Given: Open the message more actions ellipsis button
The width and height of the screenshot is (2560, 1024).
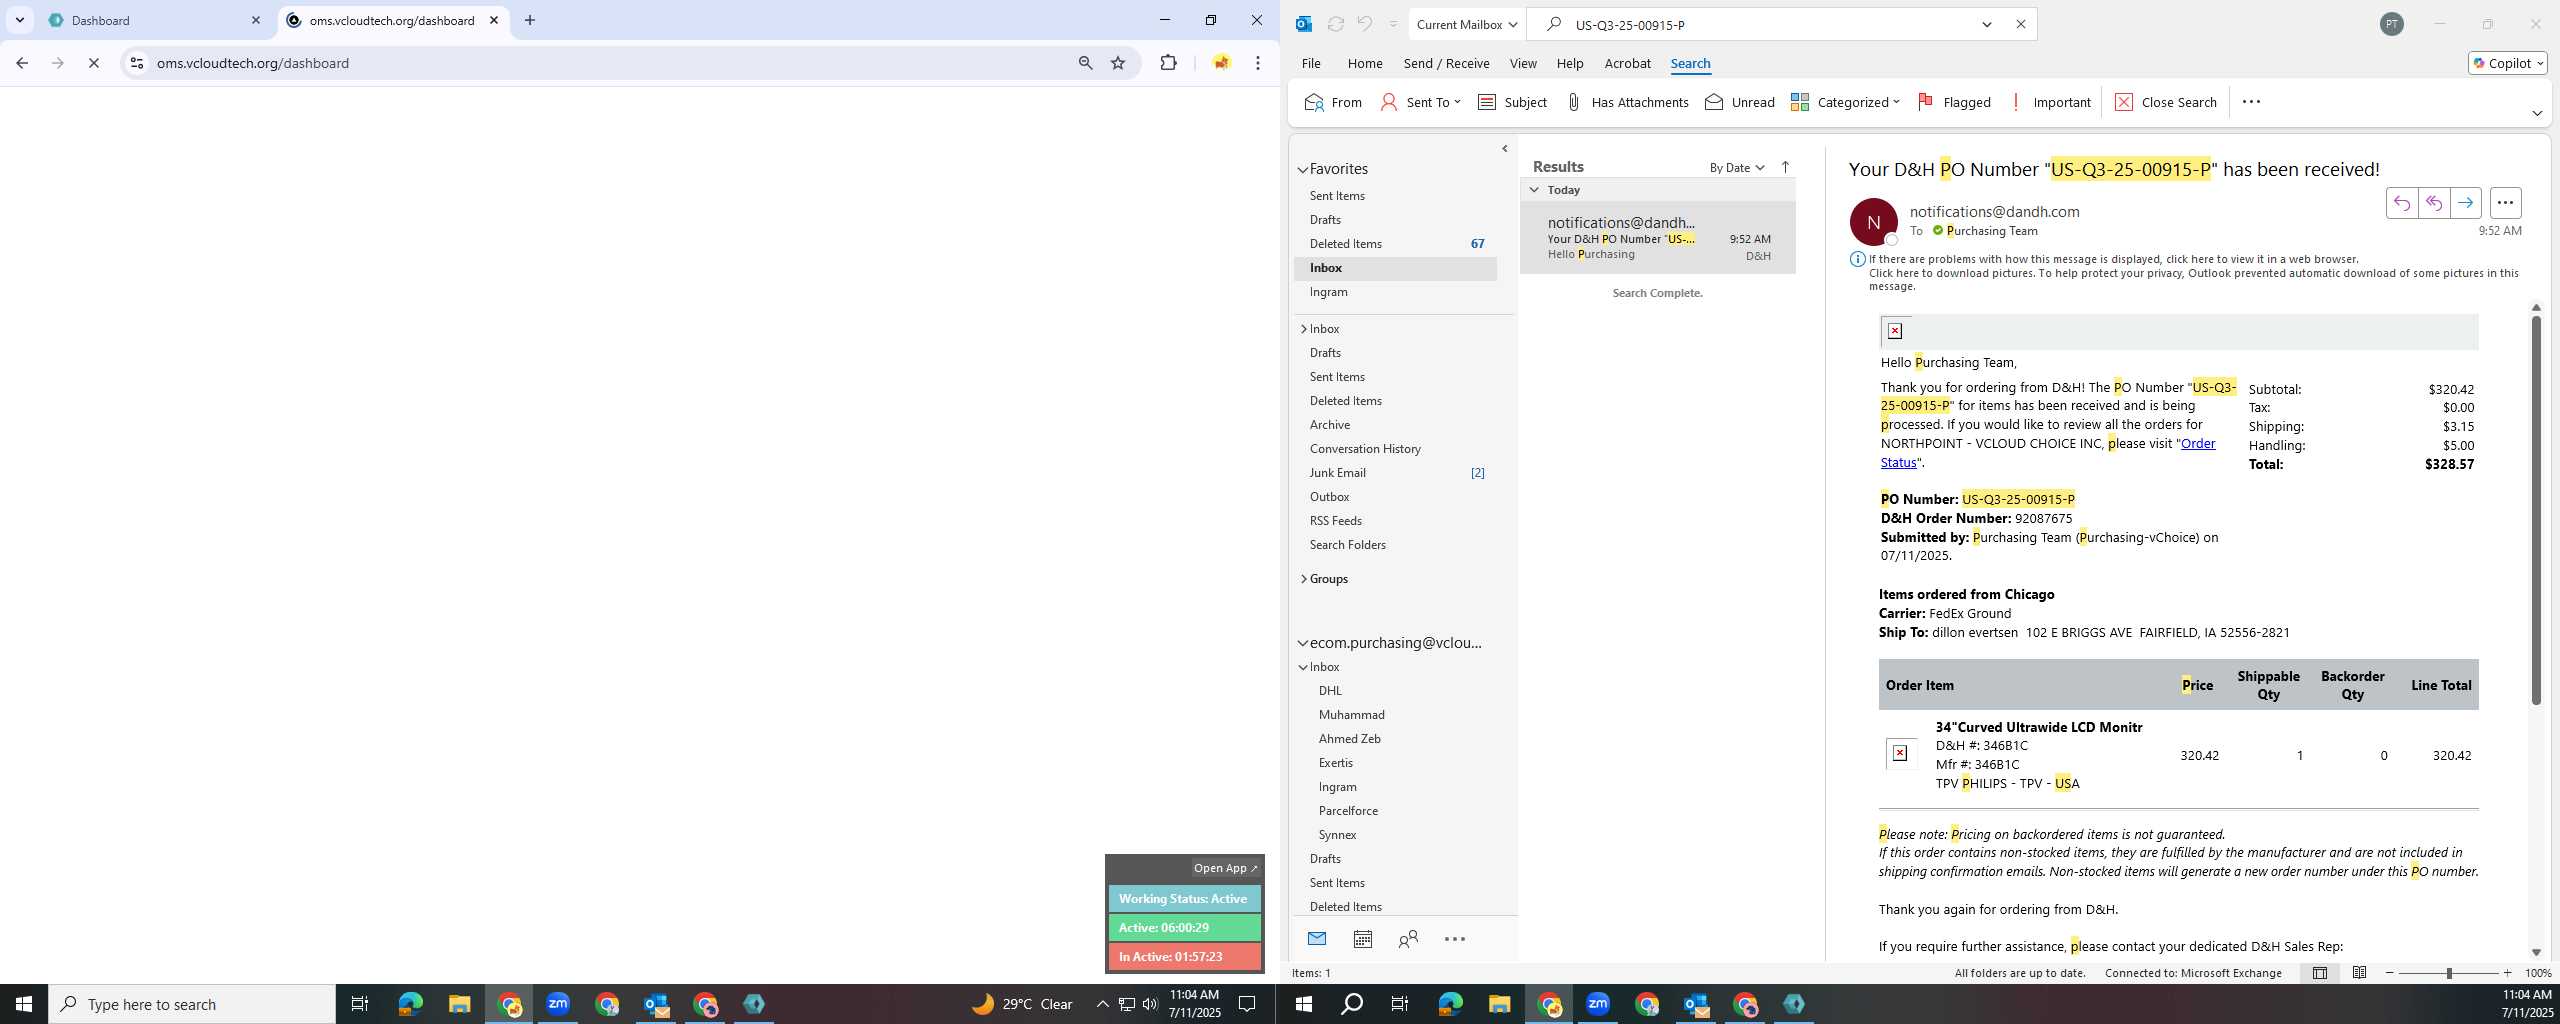Looking at the screenshot, I should click(x=2505, y=203).
